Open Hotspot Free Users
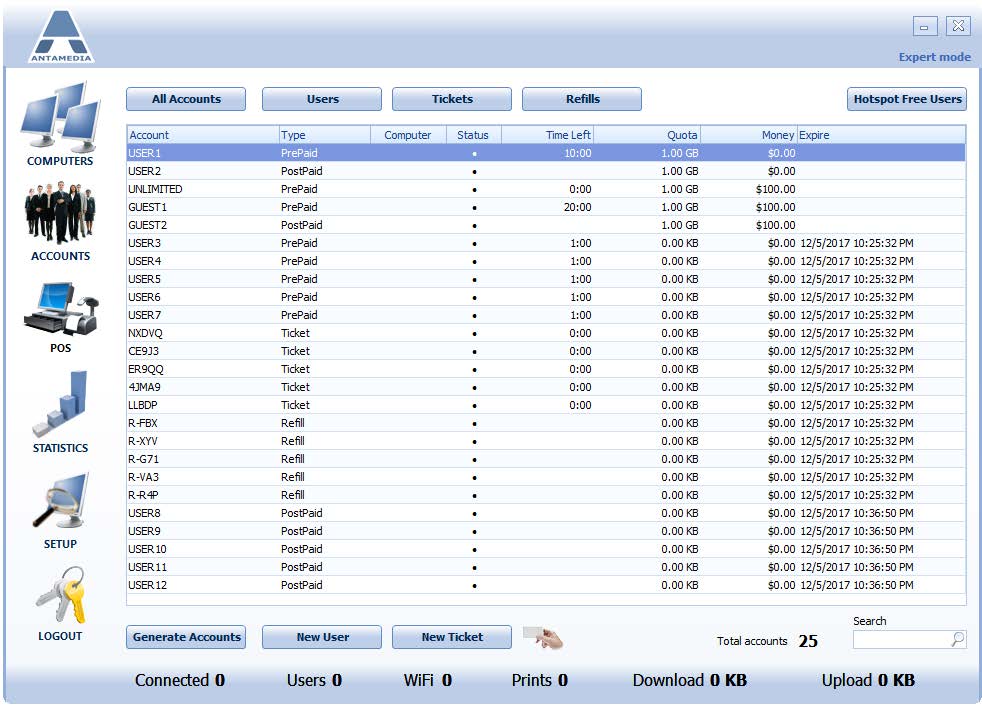This screenshot has width=982, height=709. point(907,99)
